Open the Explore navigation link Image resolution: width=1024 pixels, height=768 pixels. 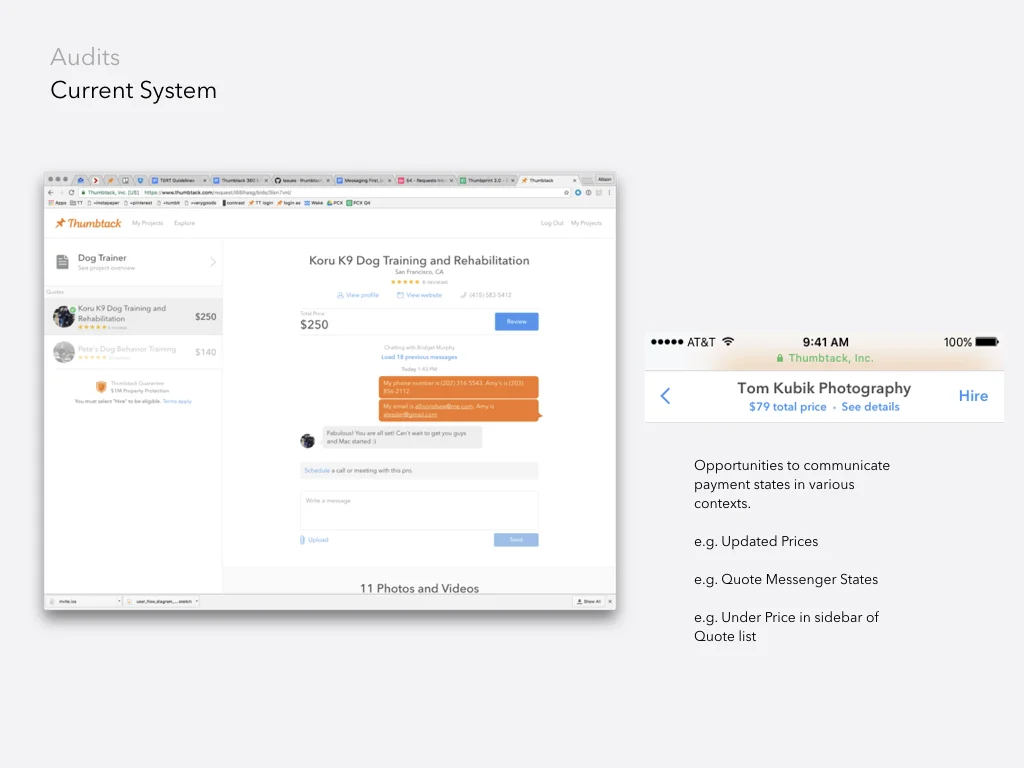coord(184,223)
